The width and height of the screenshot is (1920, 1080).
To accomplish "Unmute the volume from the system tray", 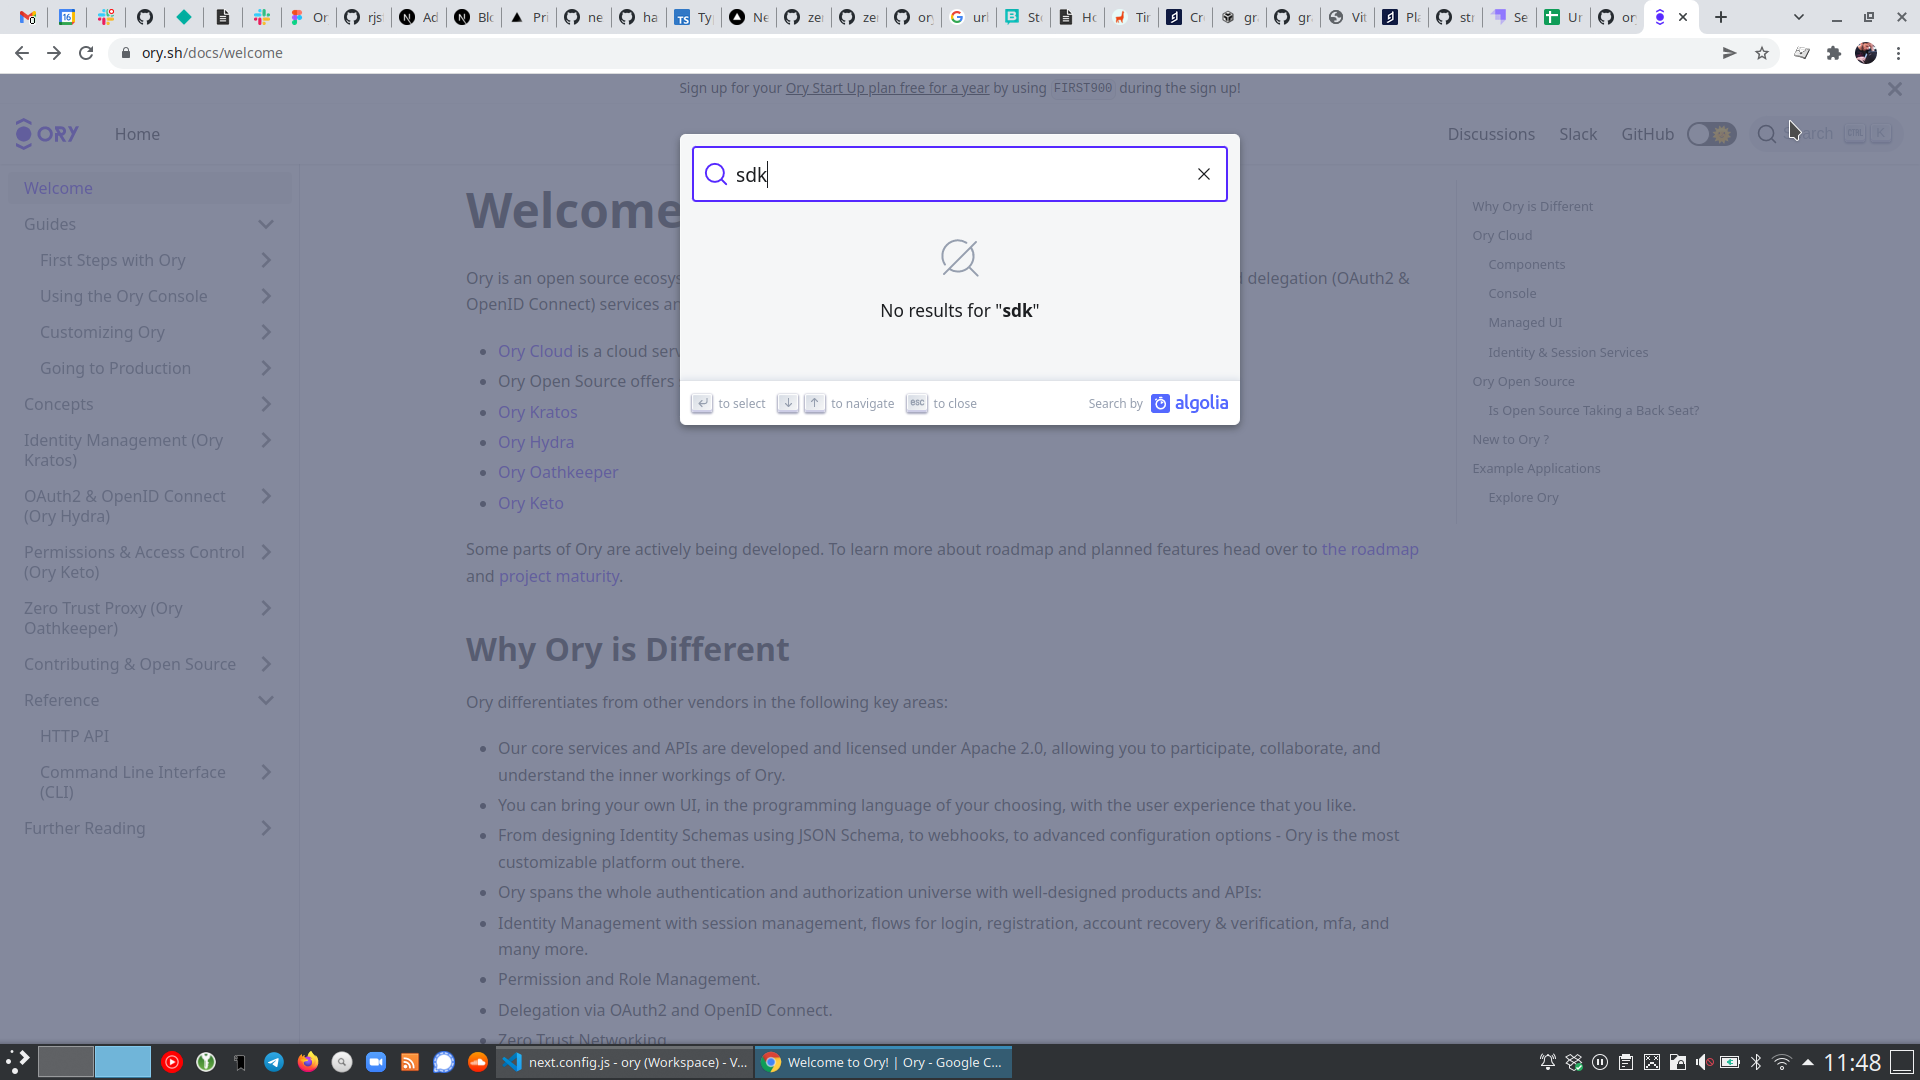I will [1705, 1062].
